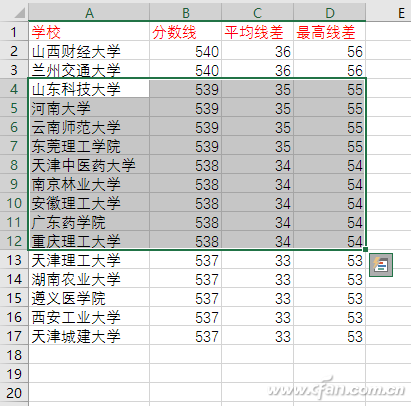
Task: Open the Quick Analysis button
Action: (x=381, y=265)
